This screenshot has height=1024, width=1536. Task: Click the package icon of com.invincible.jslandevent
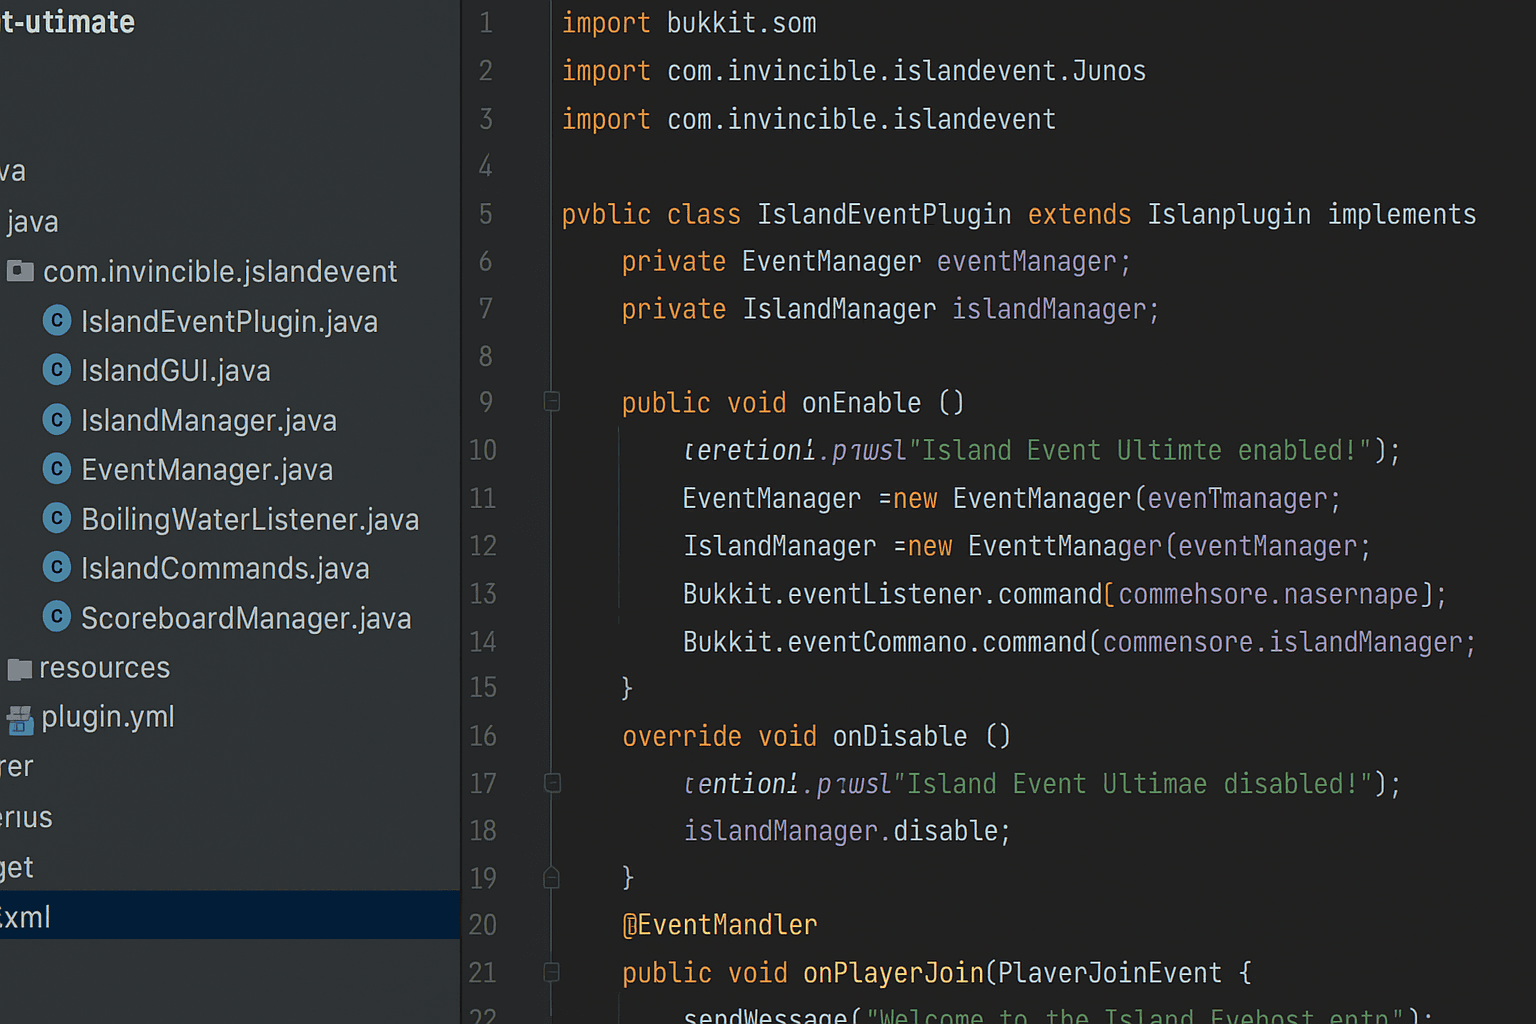20,271
